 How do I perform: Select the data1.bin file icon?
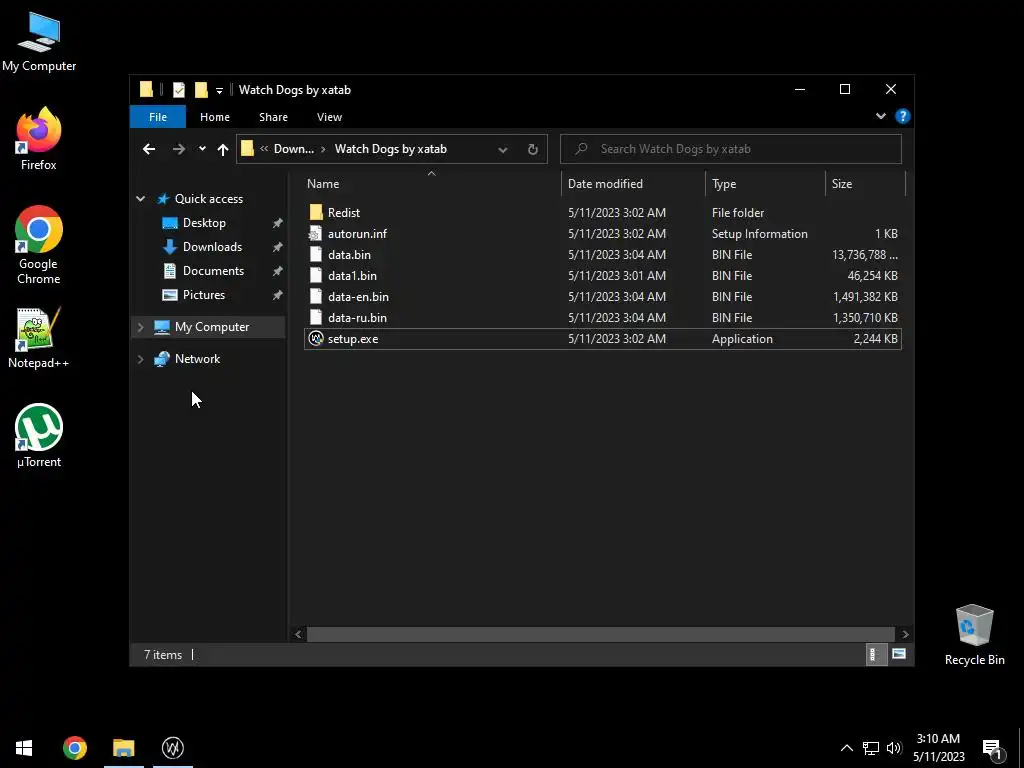point(316,276)
